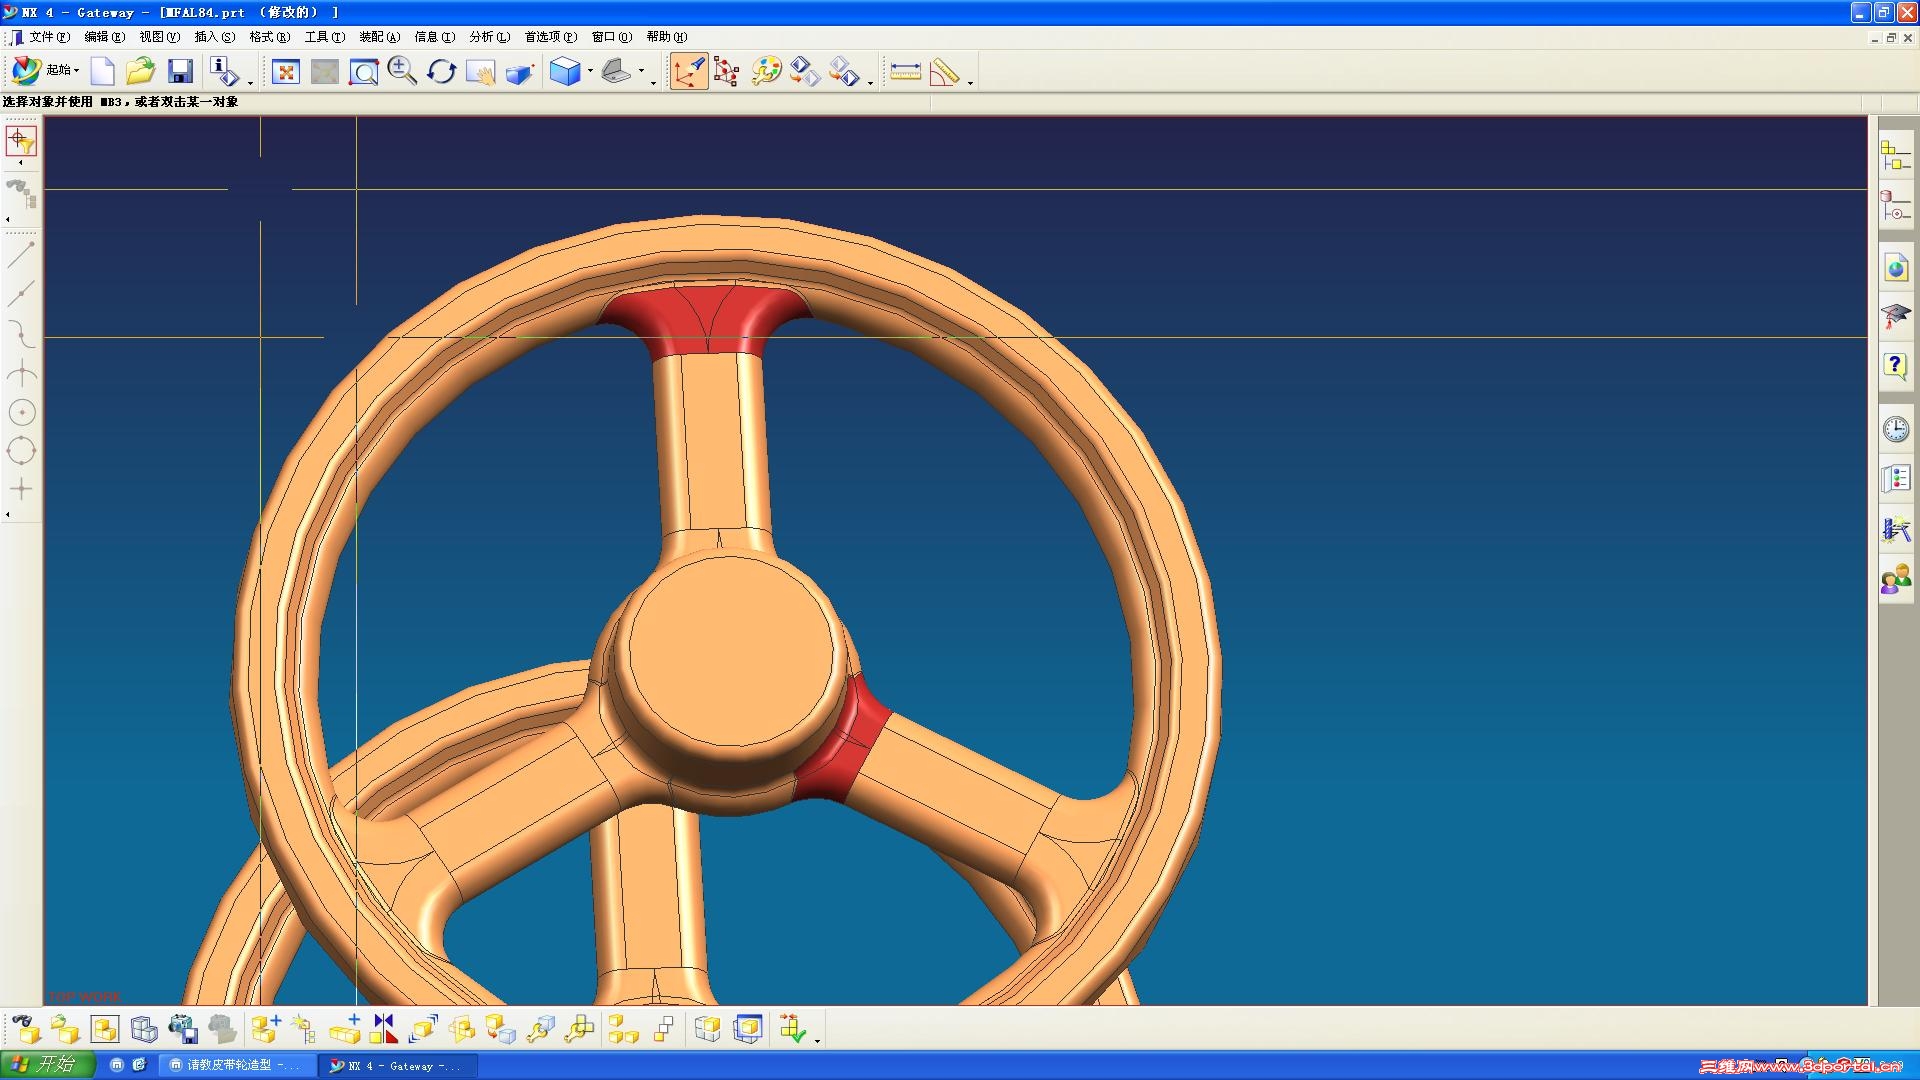Screen dimensions: 1920x1080
Task: Open the 文件(F) File menu
Action: click(x=49, y=37)
